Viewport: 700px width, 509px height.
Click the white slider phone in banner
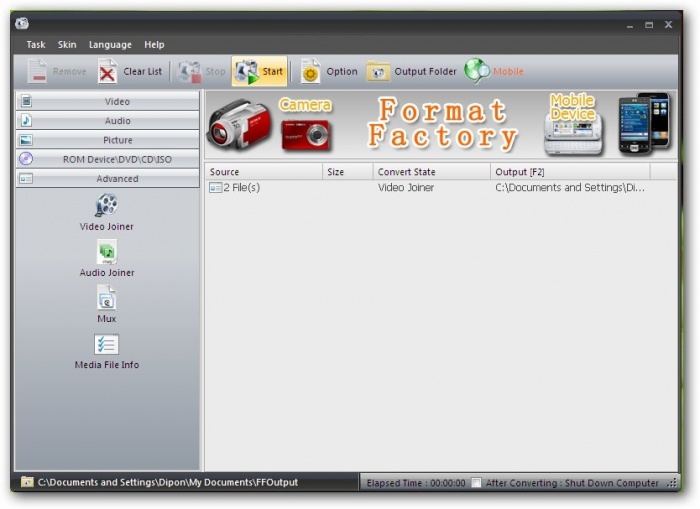[573, 133]
